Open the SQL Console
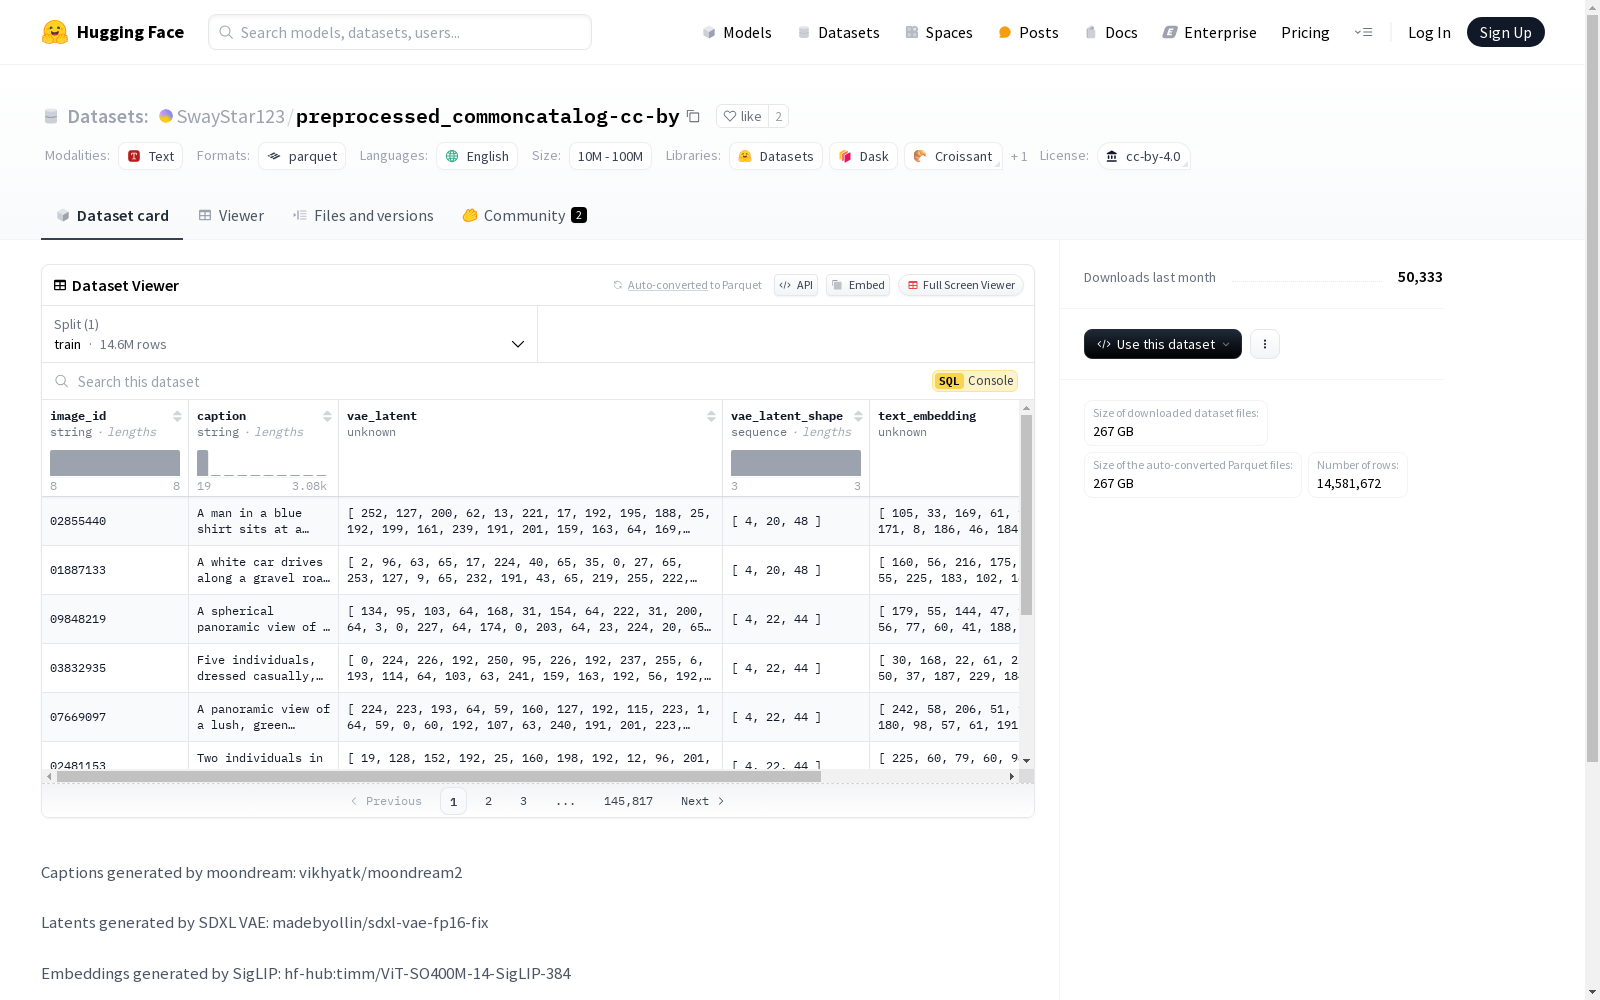Viewport: 1600px width, 1000px height. [975, 381]
